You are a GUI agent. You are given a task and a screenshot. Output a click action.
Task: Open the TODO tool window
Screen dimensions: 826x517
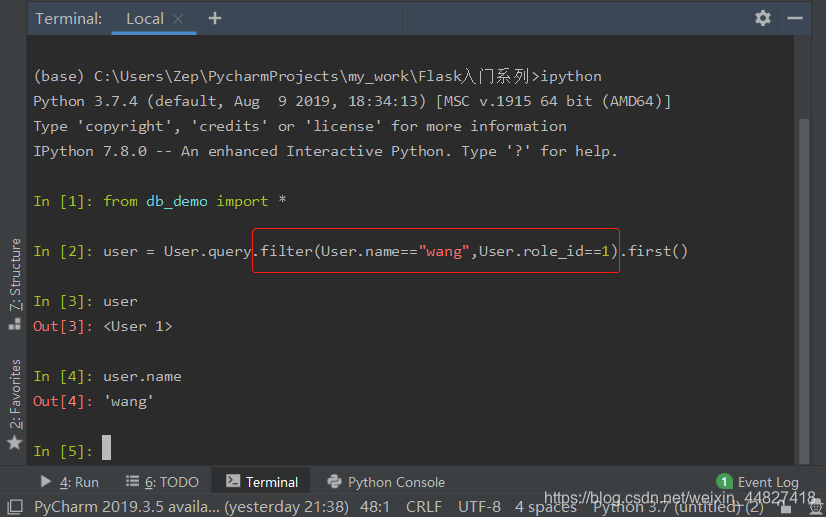click(162, 482)
